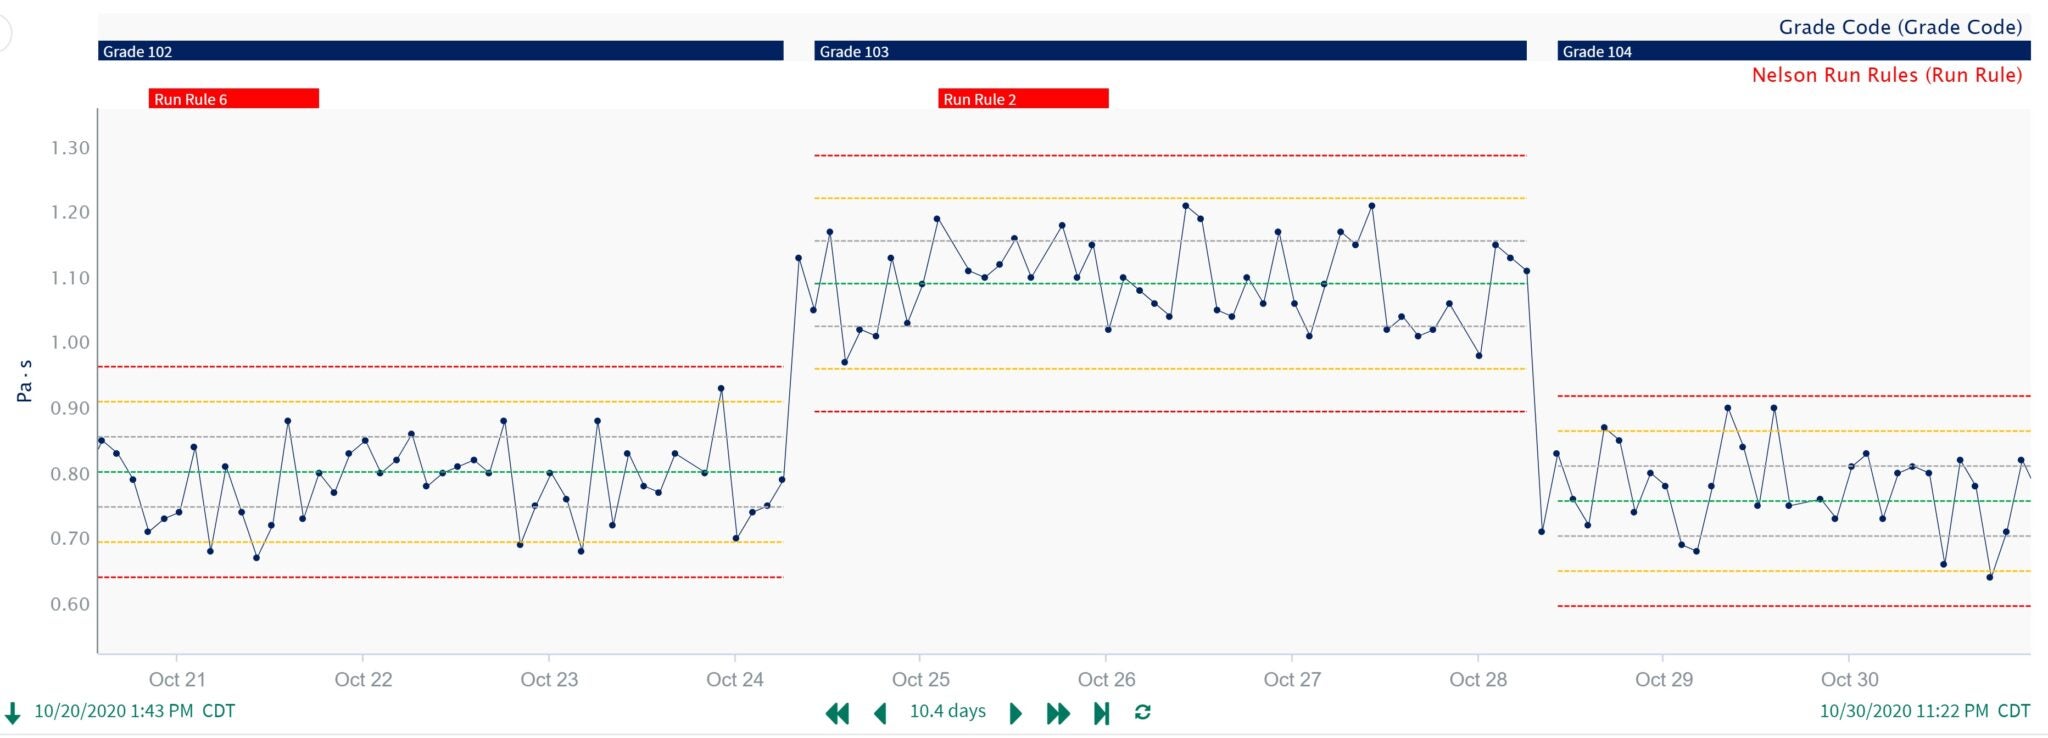This screenshot has width=2048, height=738.
Task: Open the CDT timezone beside the end time
Action: click(2014, 711)
